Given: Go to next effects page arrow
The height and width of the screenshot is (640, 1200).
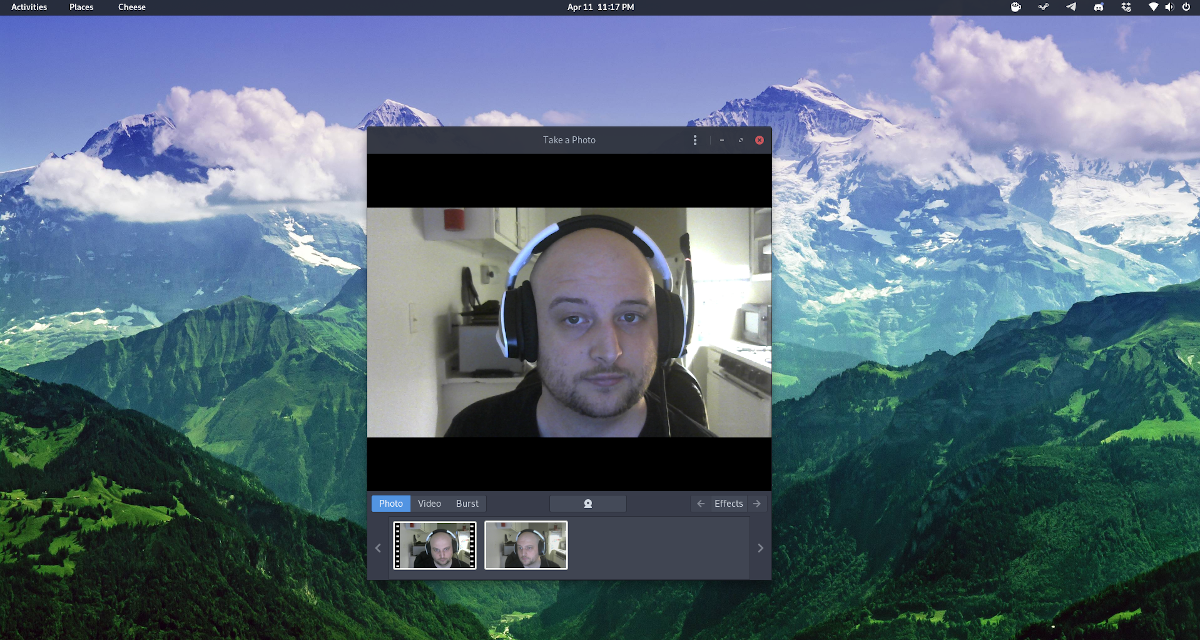Looking at the screenshot, I should pyautogui.click(x=757, y=504).
